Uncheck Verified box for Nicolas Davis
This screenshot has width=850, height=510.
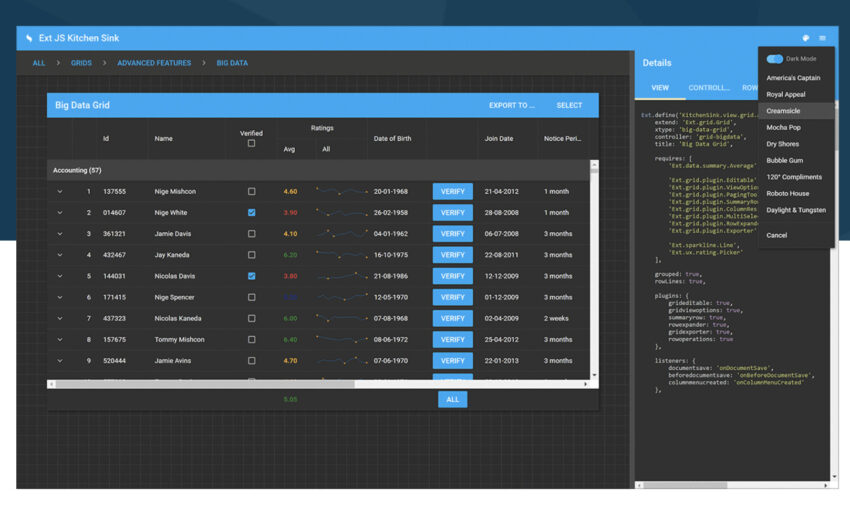coord(252,276)
